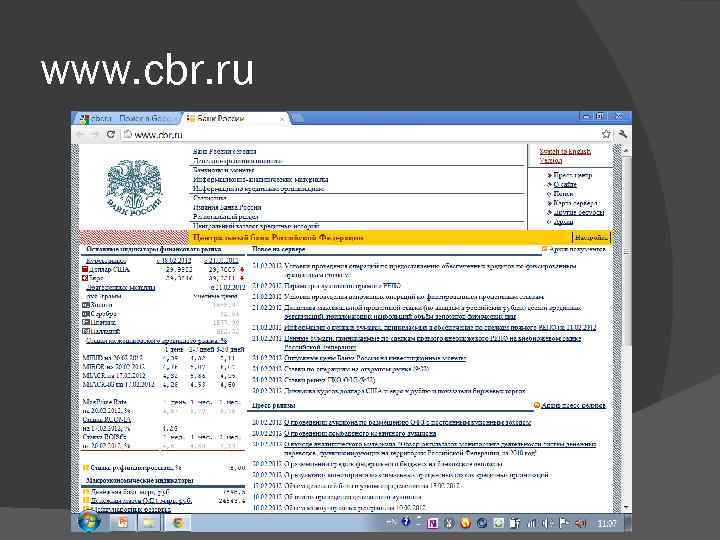Switch to Chrome on the taskbar
Image resolution: width=720 pixels, height=540 pixels.
pos(178,523)
